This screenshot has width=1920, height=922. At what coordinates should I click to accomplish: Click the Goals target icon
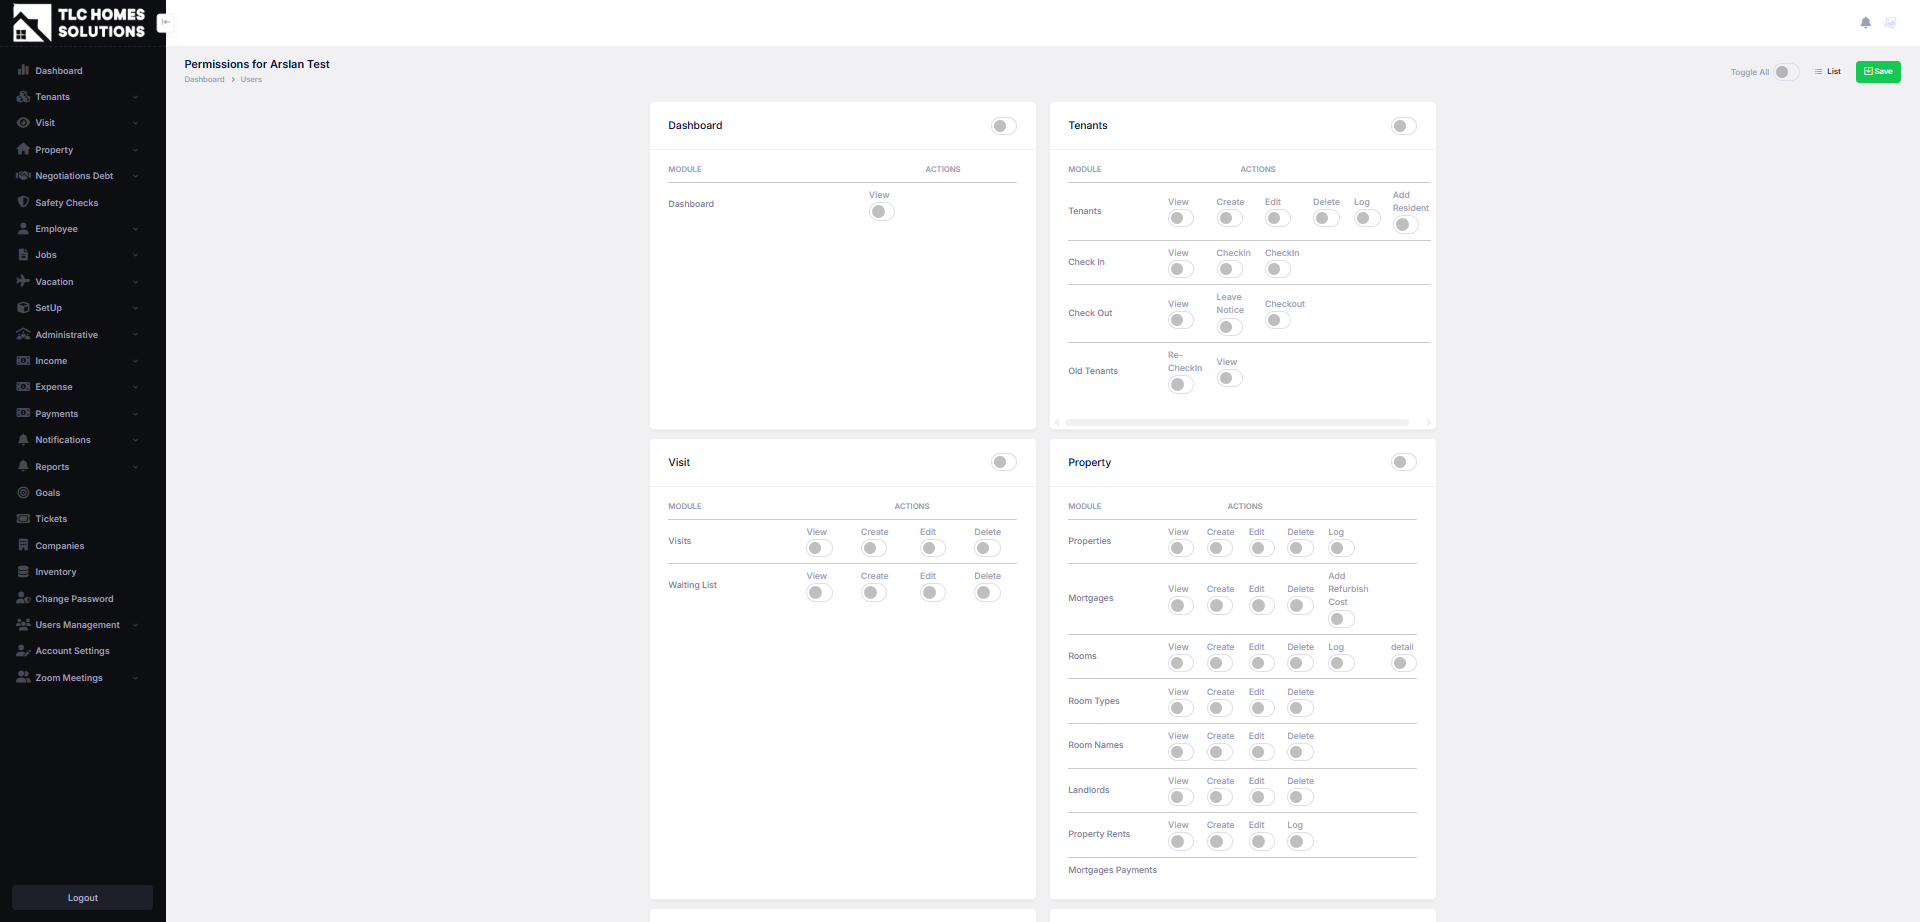(x=23, y=493)
